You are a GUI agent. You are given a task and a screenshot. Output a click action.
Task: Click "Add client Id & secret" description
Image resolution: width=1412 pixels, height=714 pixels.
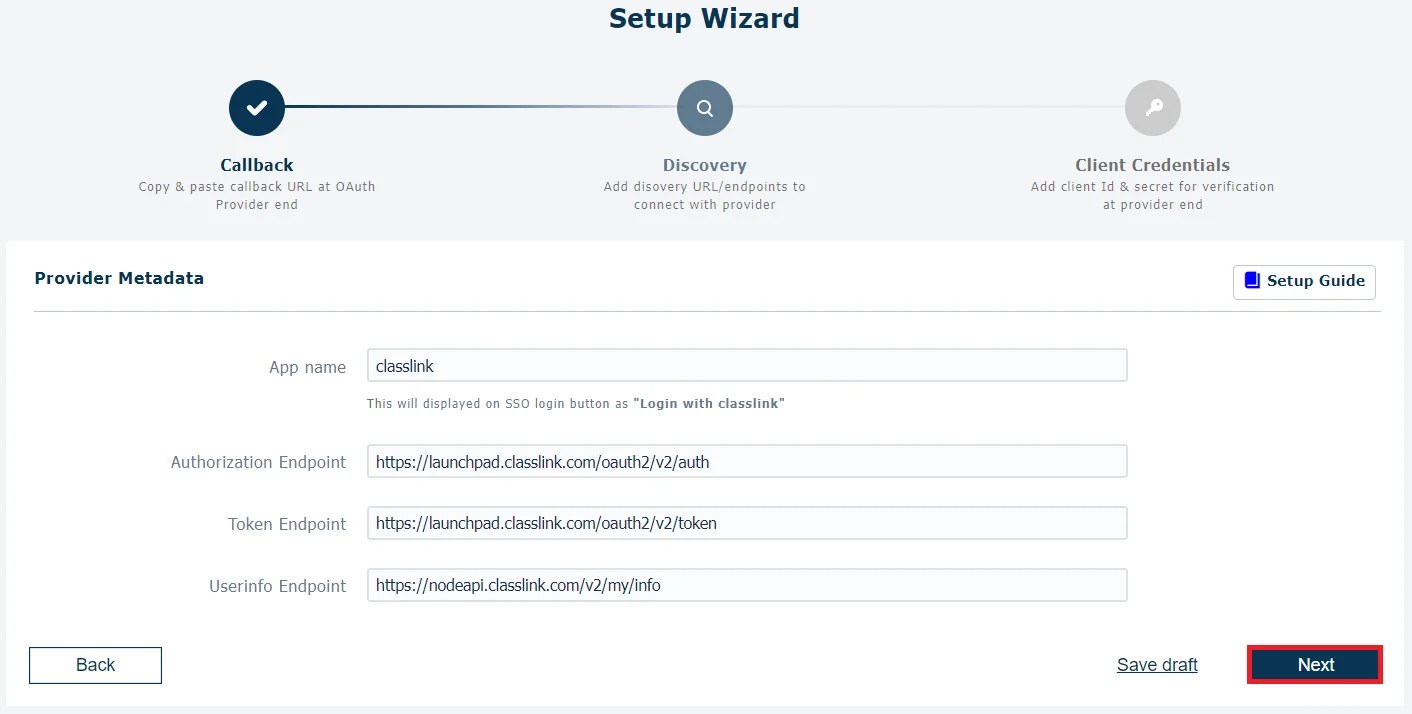click(x=1153, y=195)
